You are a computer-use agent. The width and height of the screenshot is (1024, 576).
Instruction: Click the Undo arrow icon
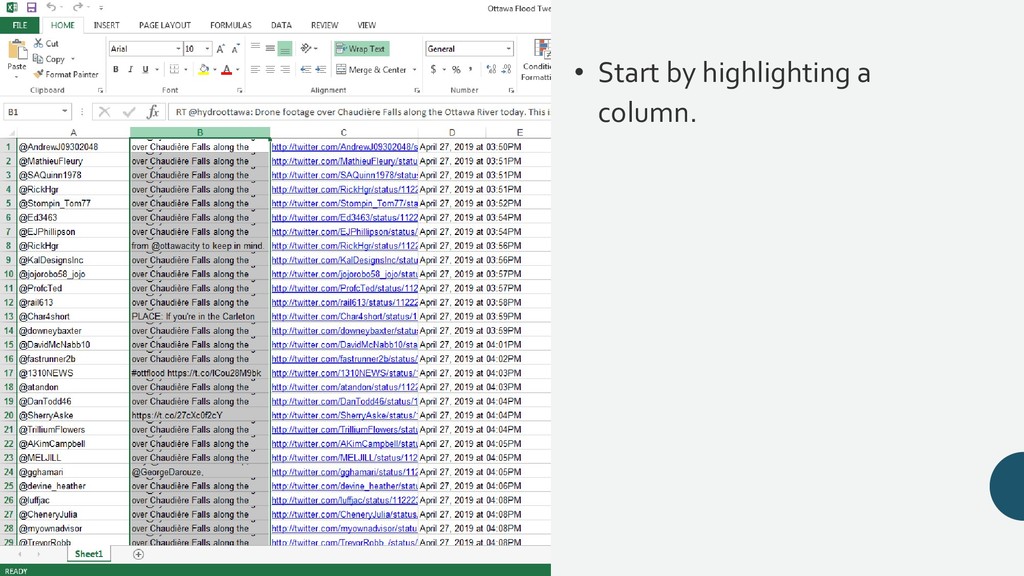[x=51, y=8]
